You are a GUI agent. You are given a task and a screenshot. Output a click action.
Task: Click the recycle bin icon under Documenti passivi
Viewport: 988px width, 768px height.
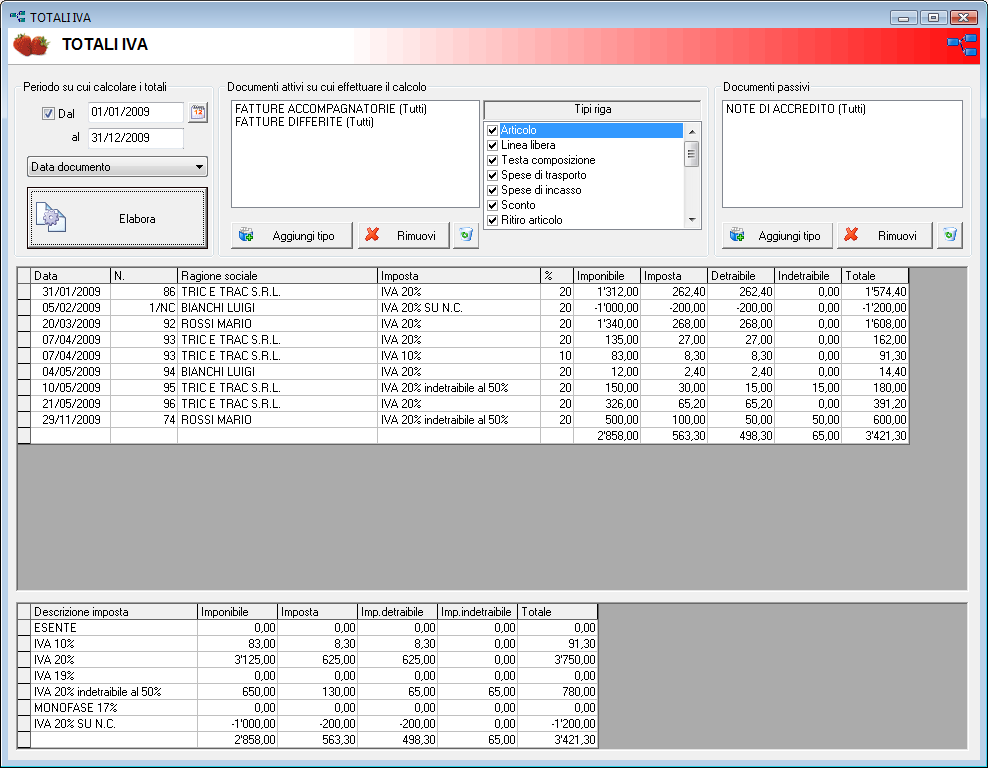pos(949,235)
